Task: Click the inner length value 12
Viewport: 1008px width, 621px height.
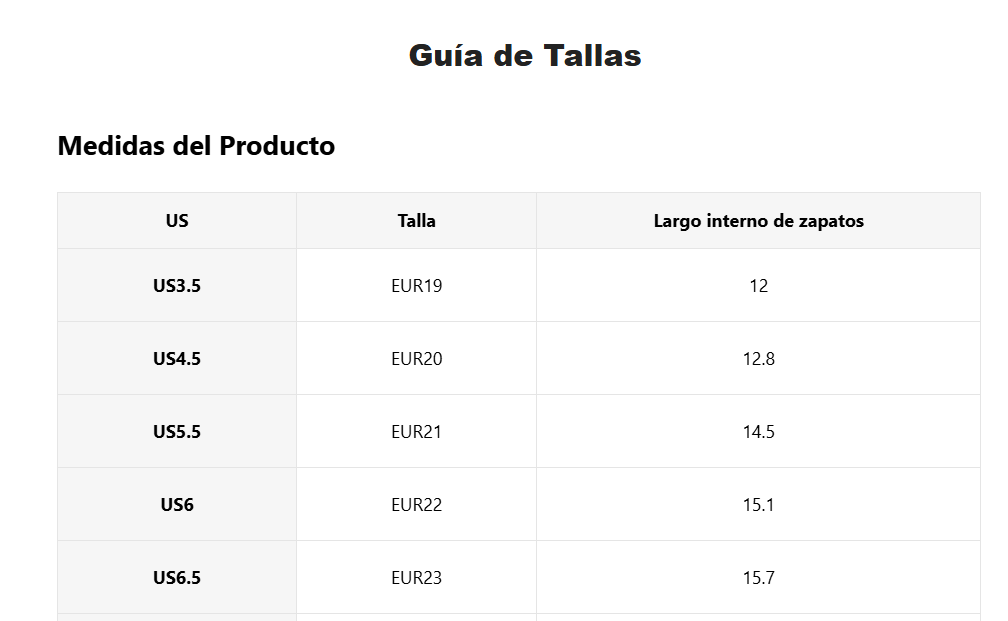Action: tap(759, 285)
